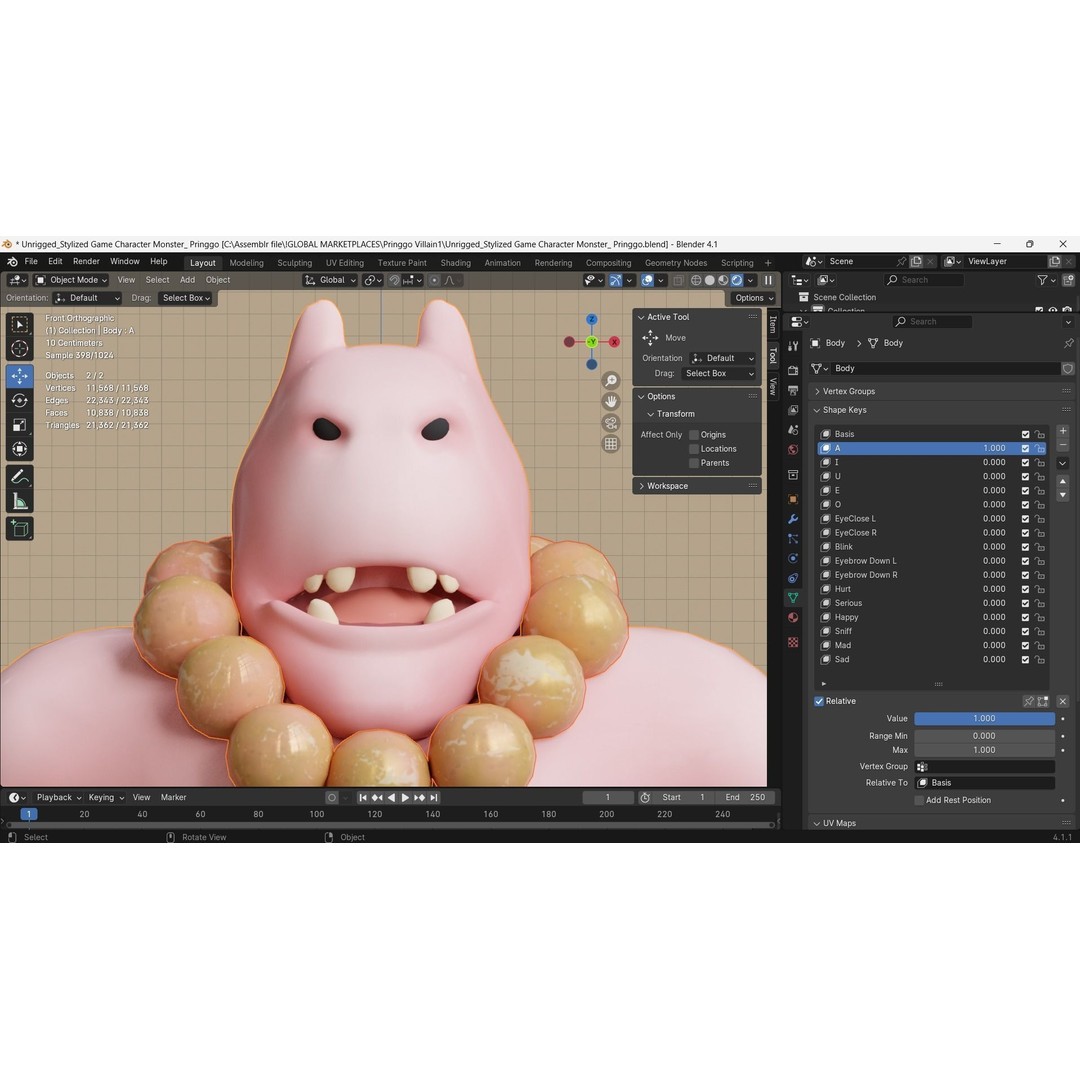Viewport: 1080px width, 1080px height.
Task: Mute the Happy shape key checkbox
Action: [x=1025, y=617]
